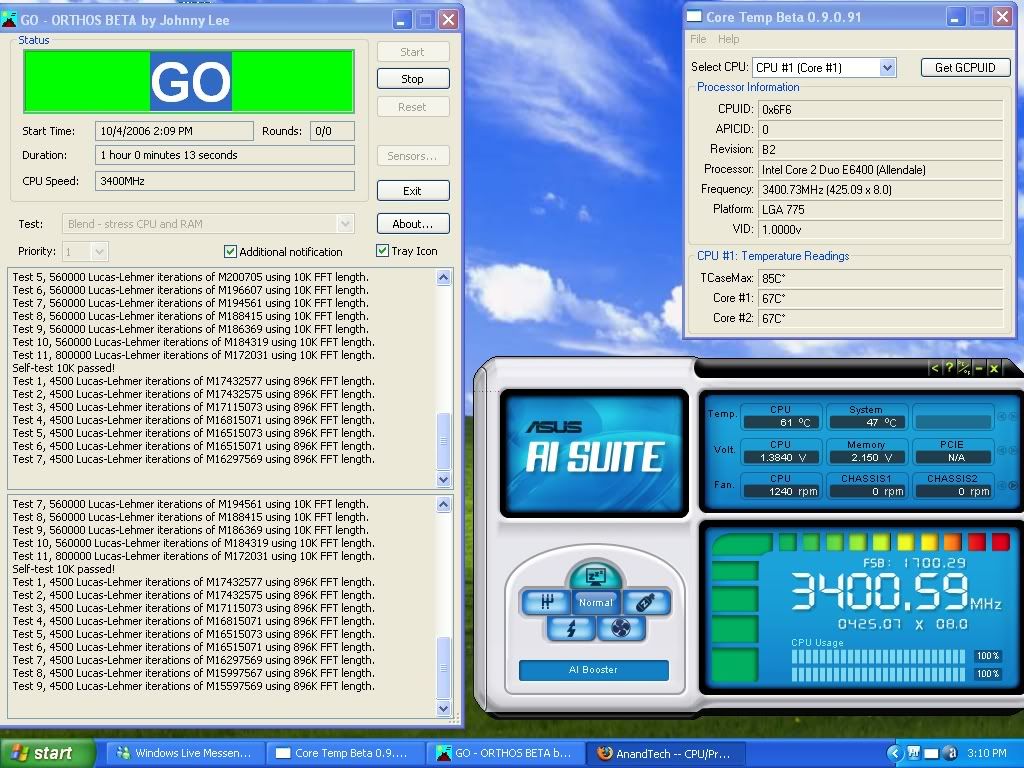Click upper log scrollbar thumb
Image resolution: width=1024 pixels, height=768 pixels.
coord(443,441)
